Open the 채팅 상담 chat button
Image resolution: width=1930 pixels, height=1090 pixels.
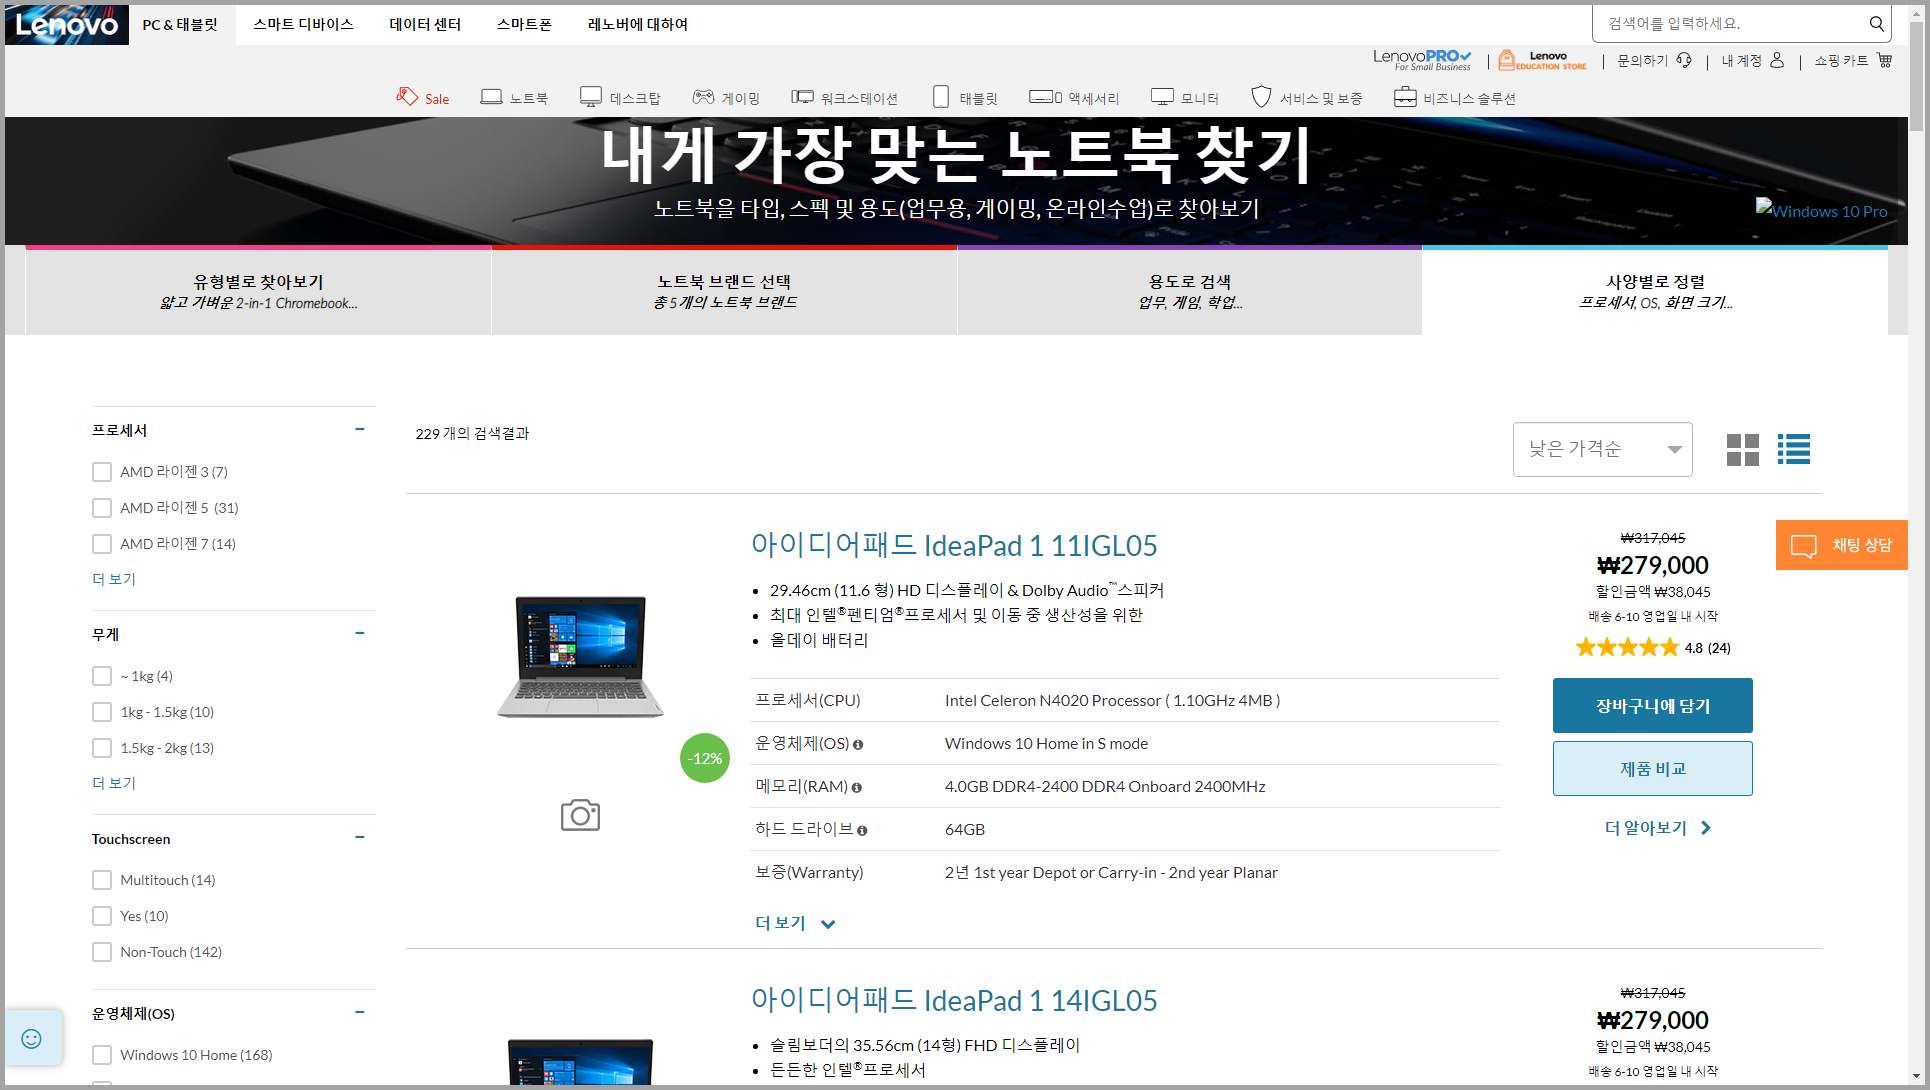click(x=1842, y=545)
